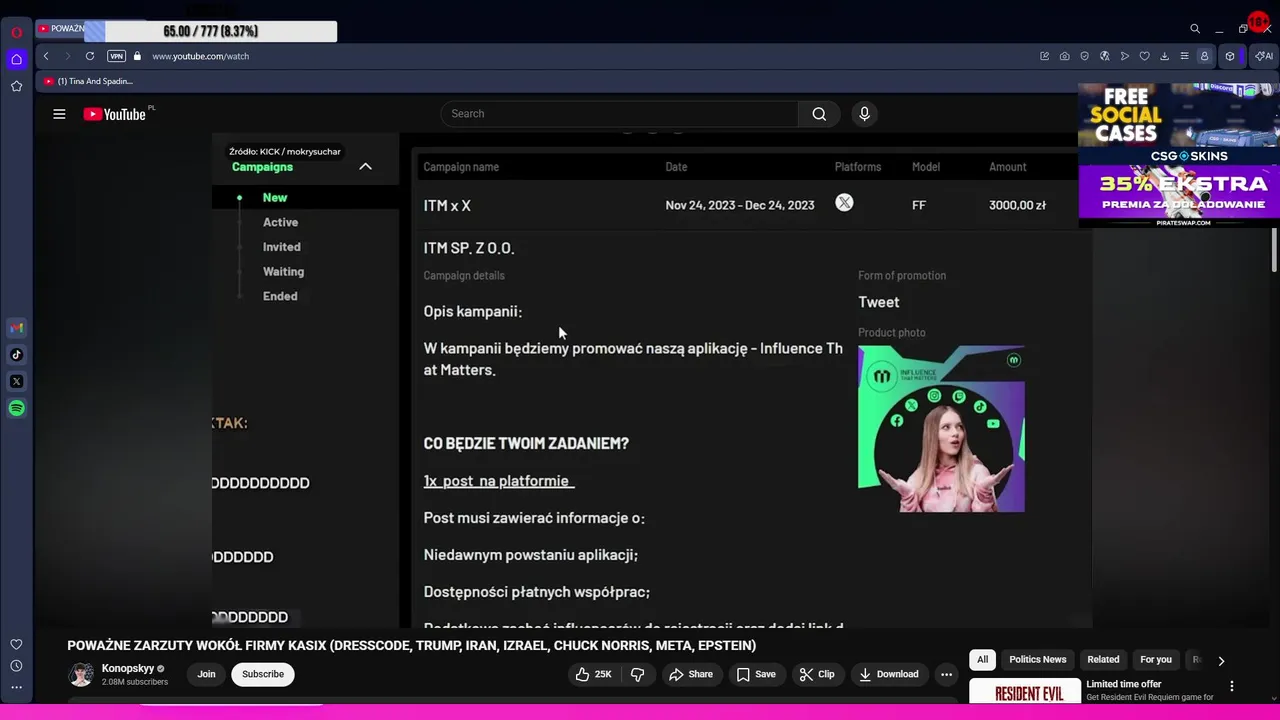The image size is (1280, 720).
Task: Click the ITM x X campaign name
Action: 447,206
